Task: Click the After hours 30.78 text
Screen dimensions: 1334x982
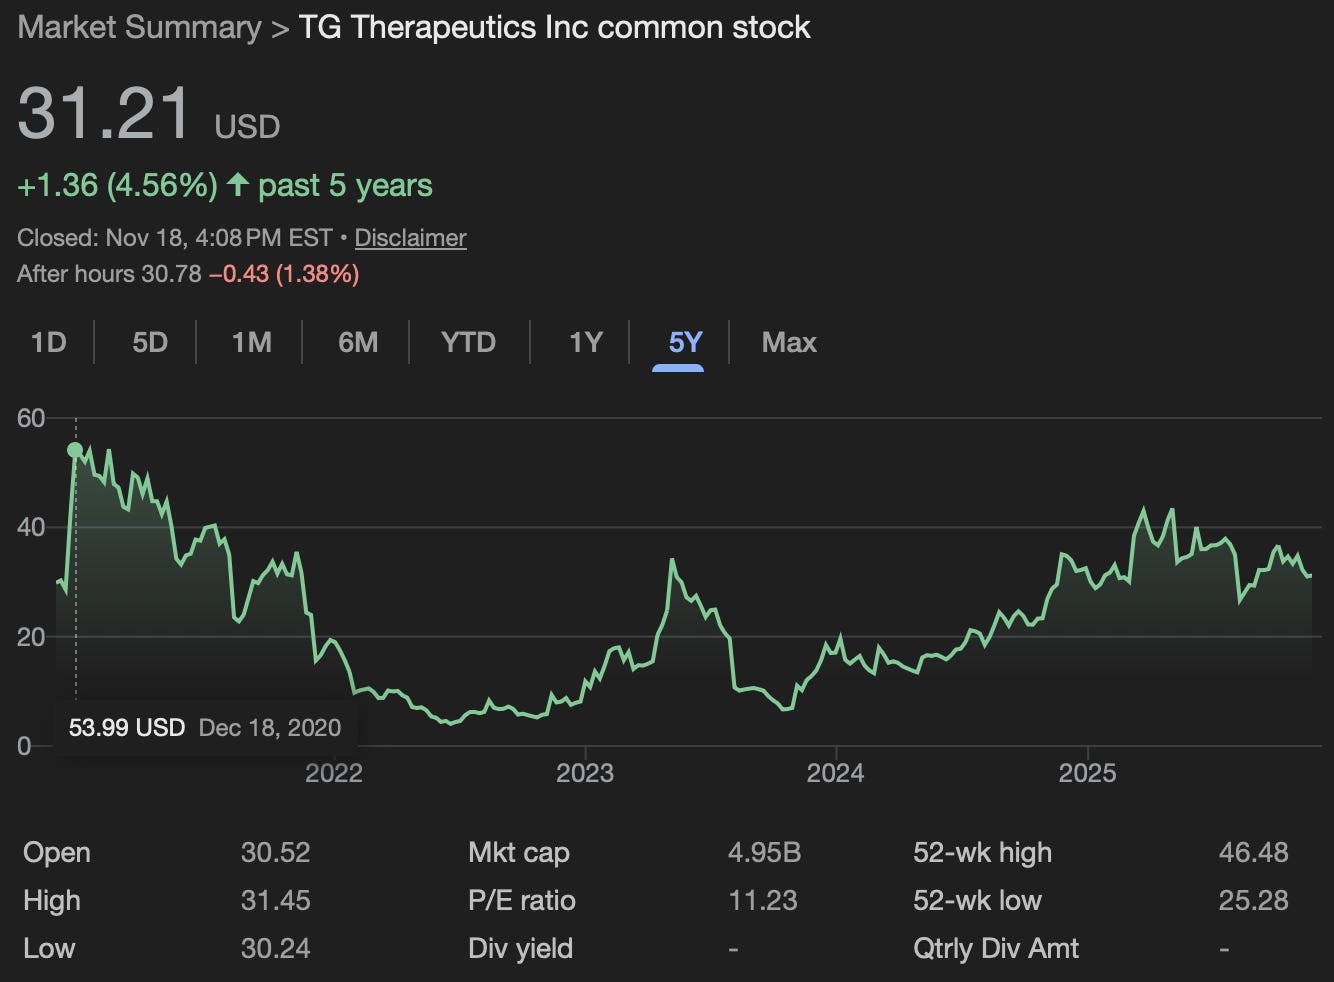Action: (x=109, y=274)
